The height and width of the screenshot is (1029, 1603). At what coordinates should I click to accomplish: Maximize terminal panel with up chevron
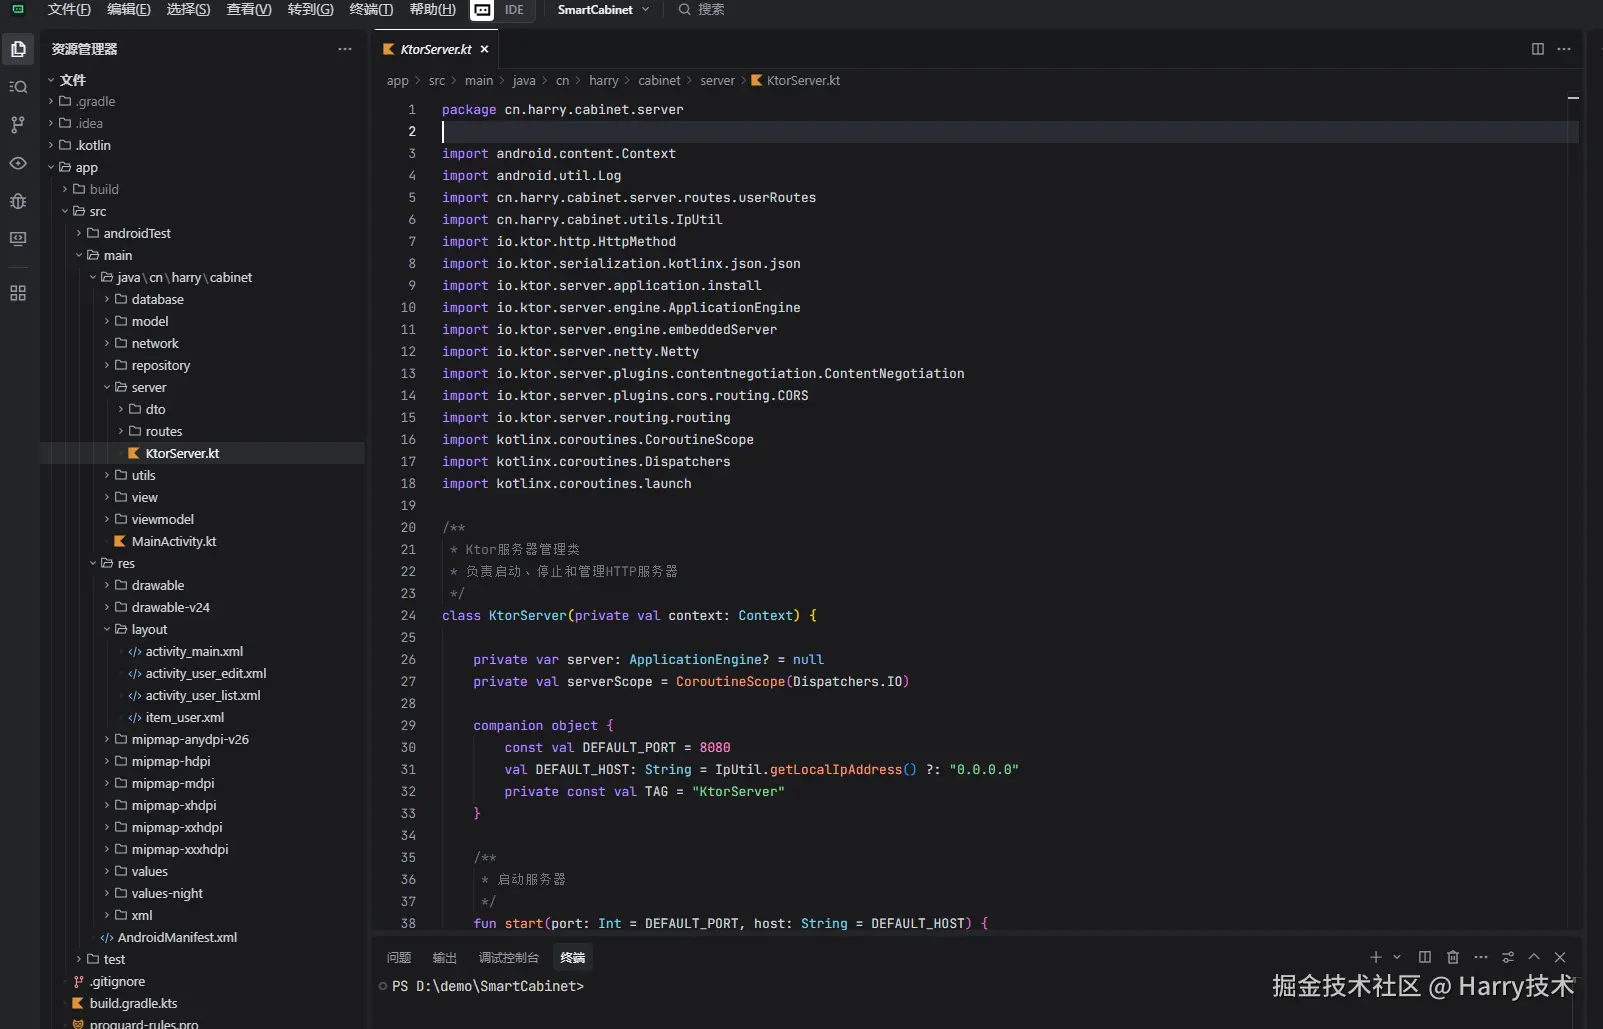point(1534,957)
